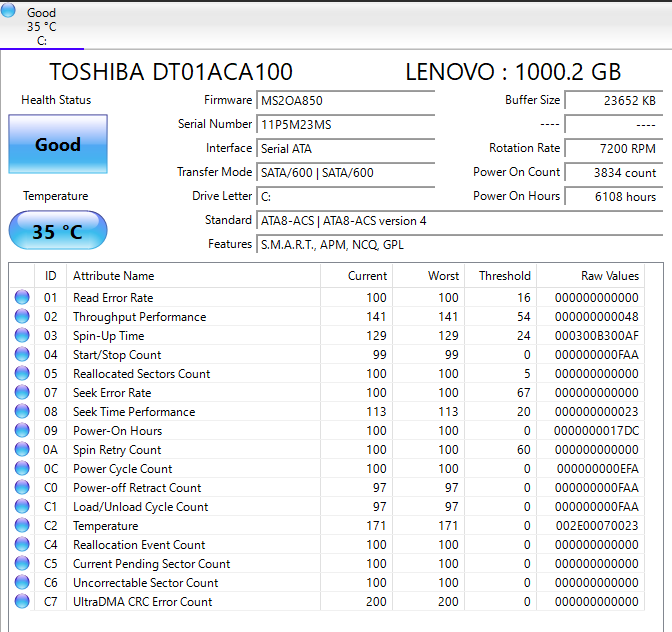Click the status orb for UltraDMA CRC Error Count

coord(22,601)
